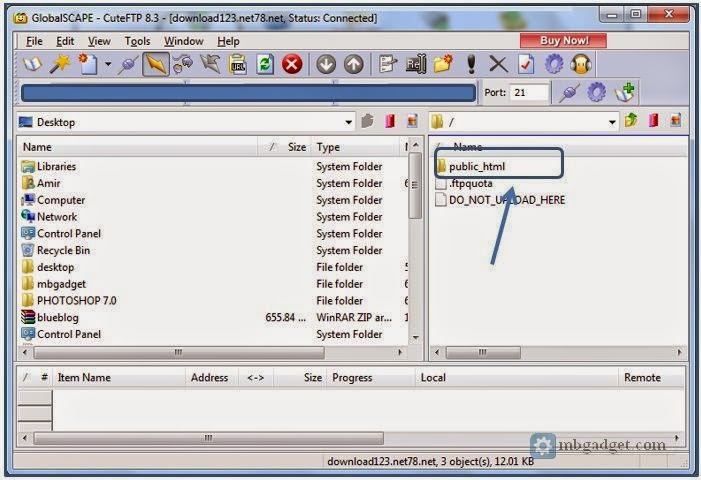The width and height of the screenshot is (701, 480).
Task: Open the Quick Connect bar settings gear
Action: point(596,93)
